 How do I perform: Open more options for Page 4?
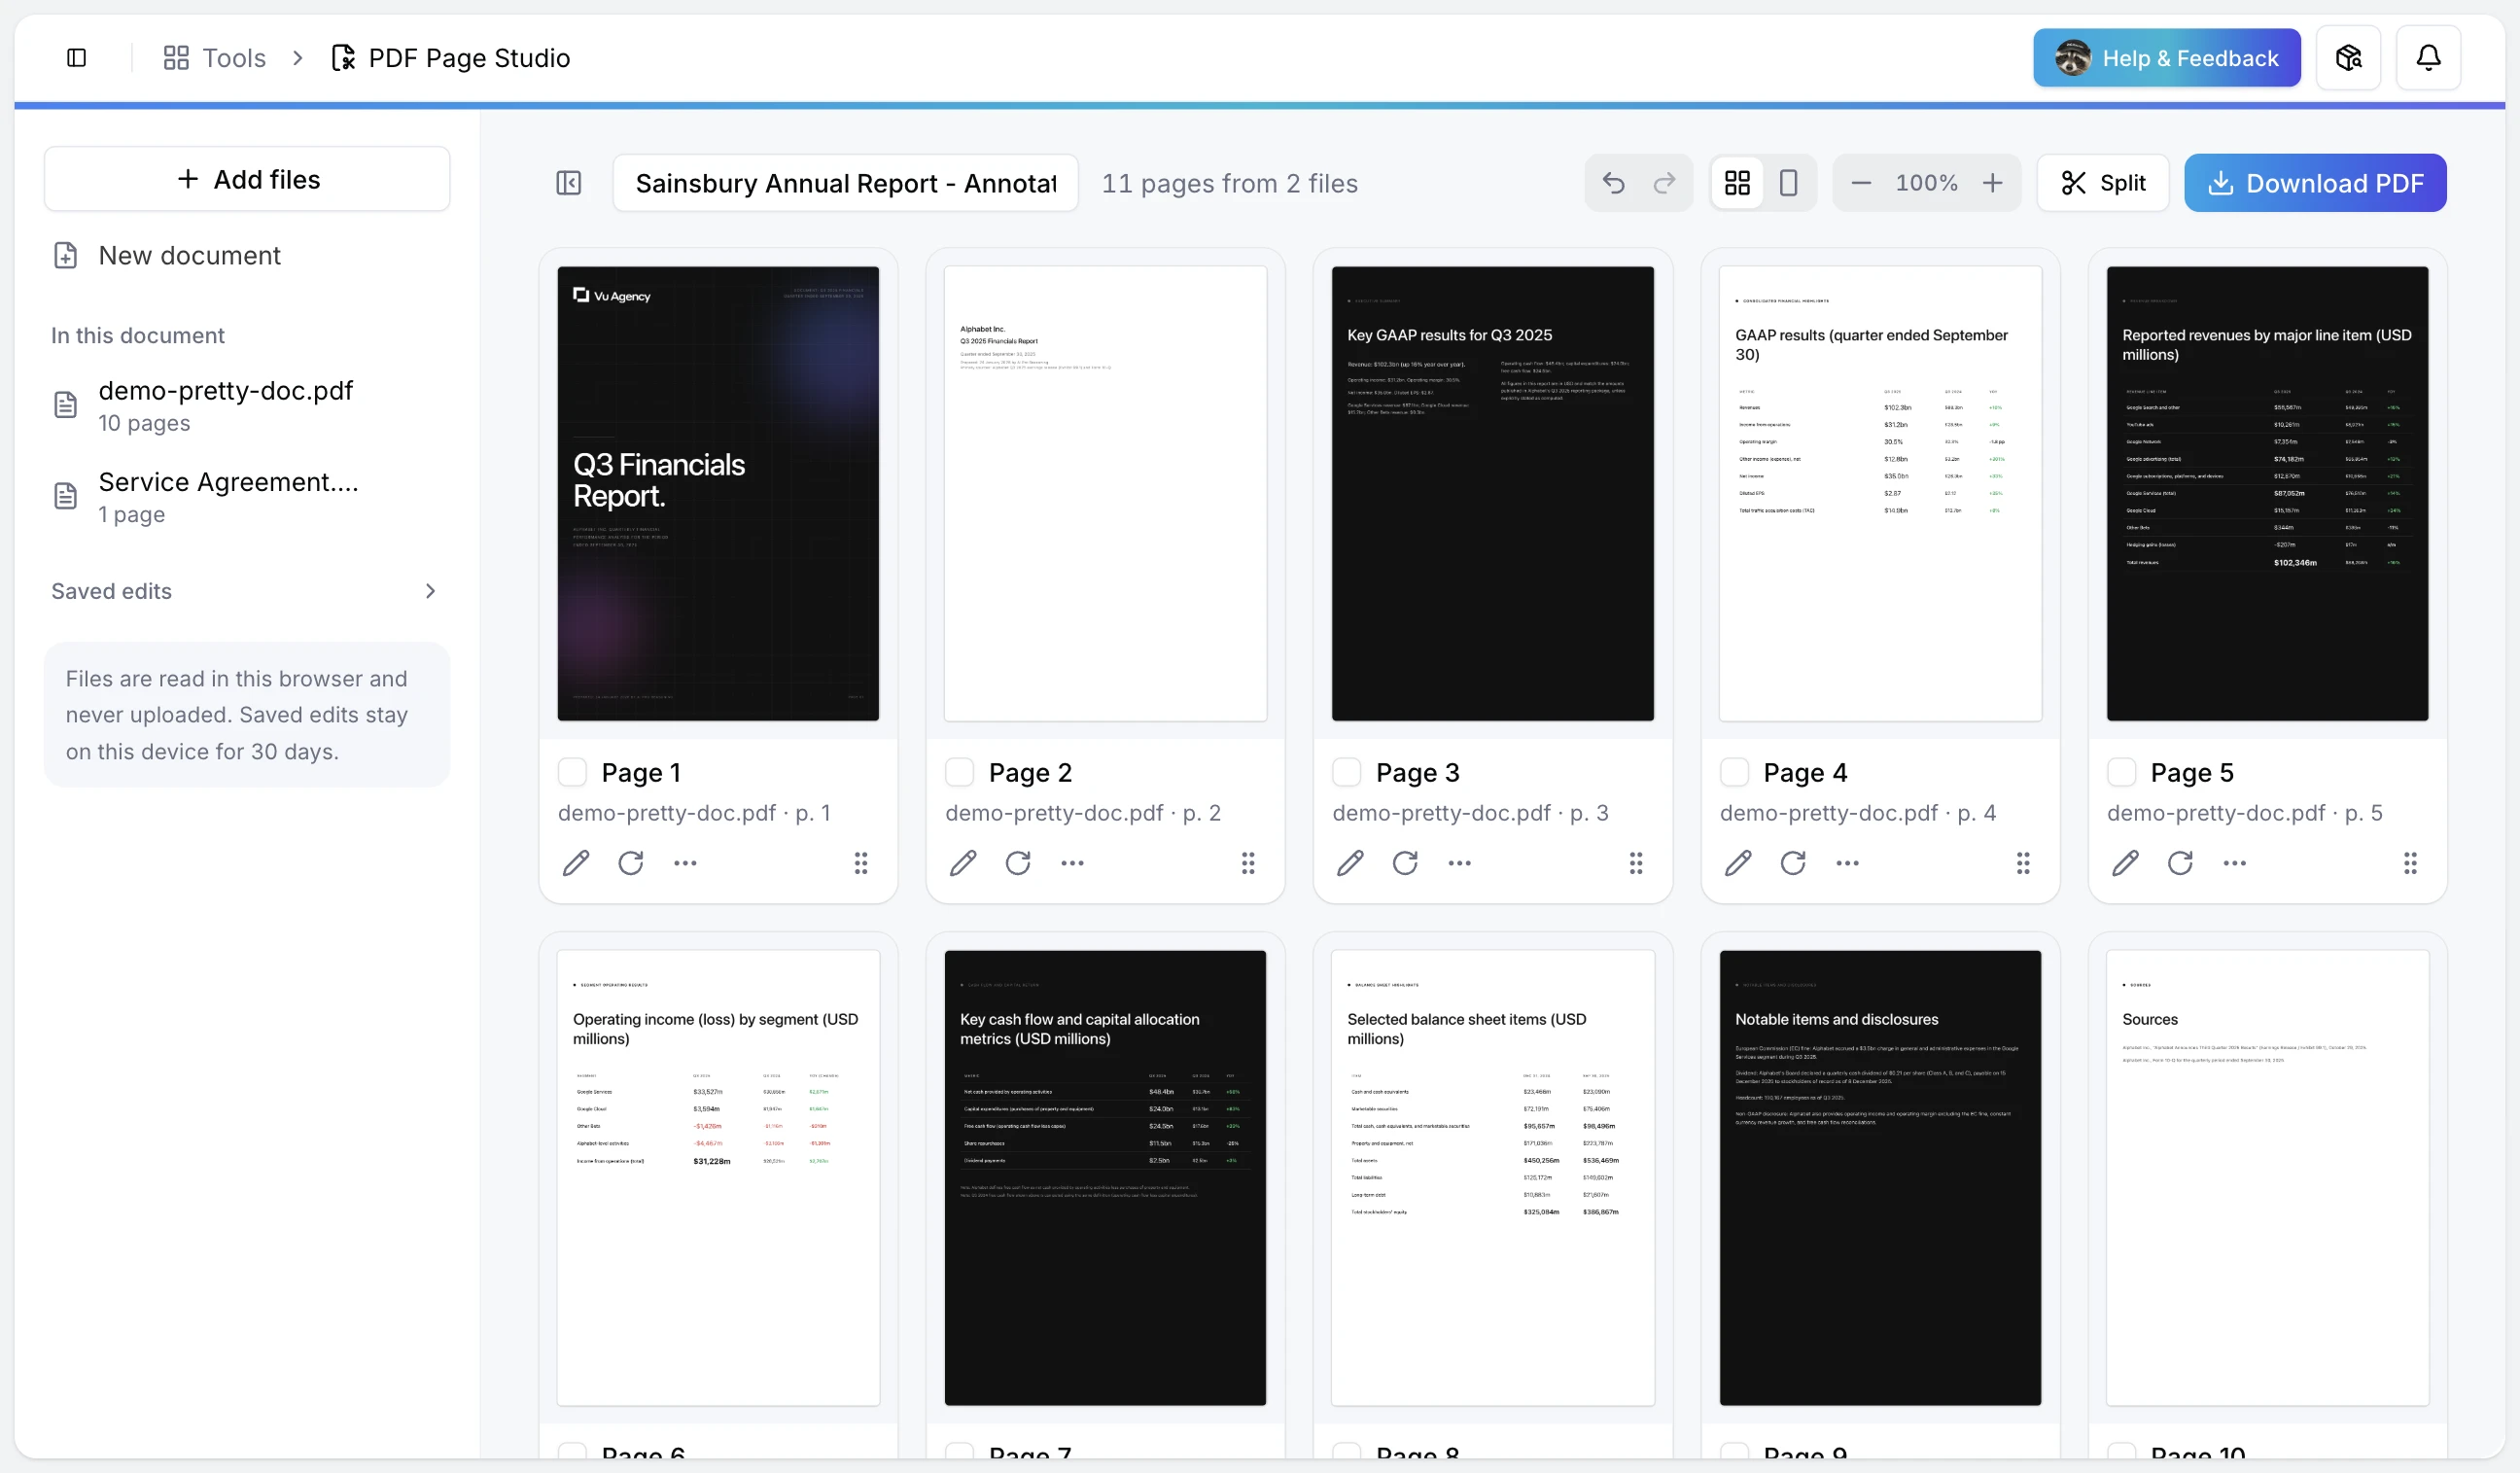point(1847,863)
